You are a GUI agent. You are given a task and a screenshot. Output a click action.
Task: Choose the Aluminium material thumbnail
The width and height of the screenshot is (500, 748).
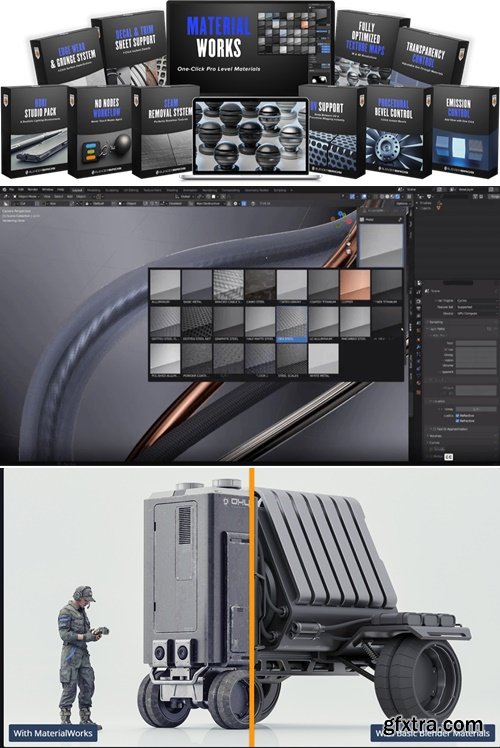[x=166, y=285]
